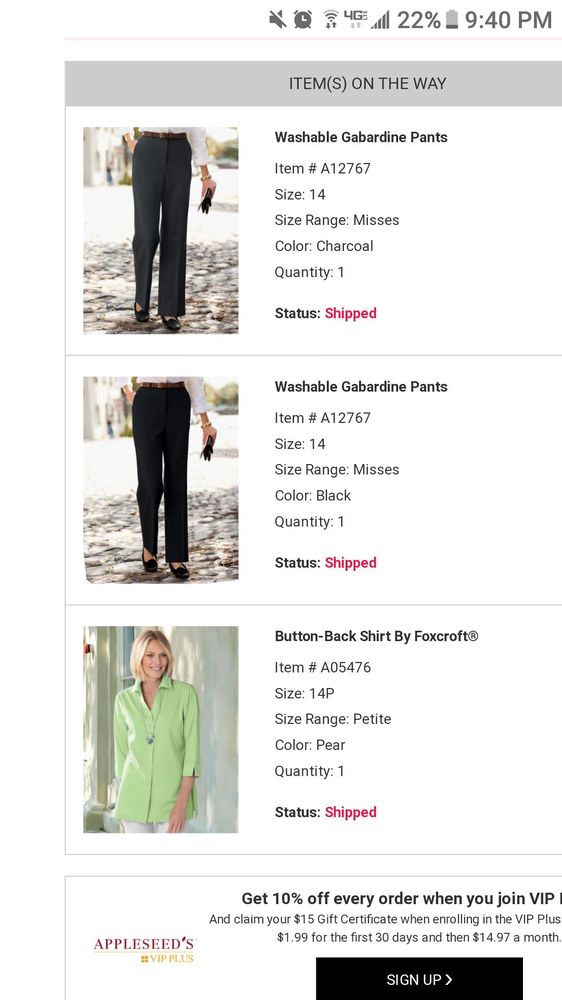Open second Washable Gabardine Pants title
Screen dimensions: 562x1000
(361, 386)
